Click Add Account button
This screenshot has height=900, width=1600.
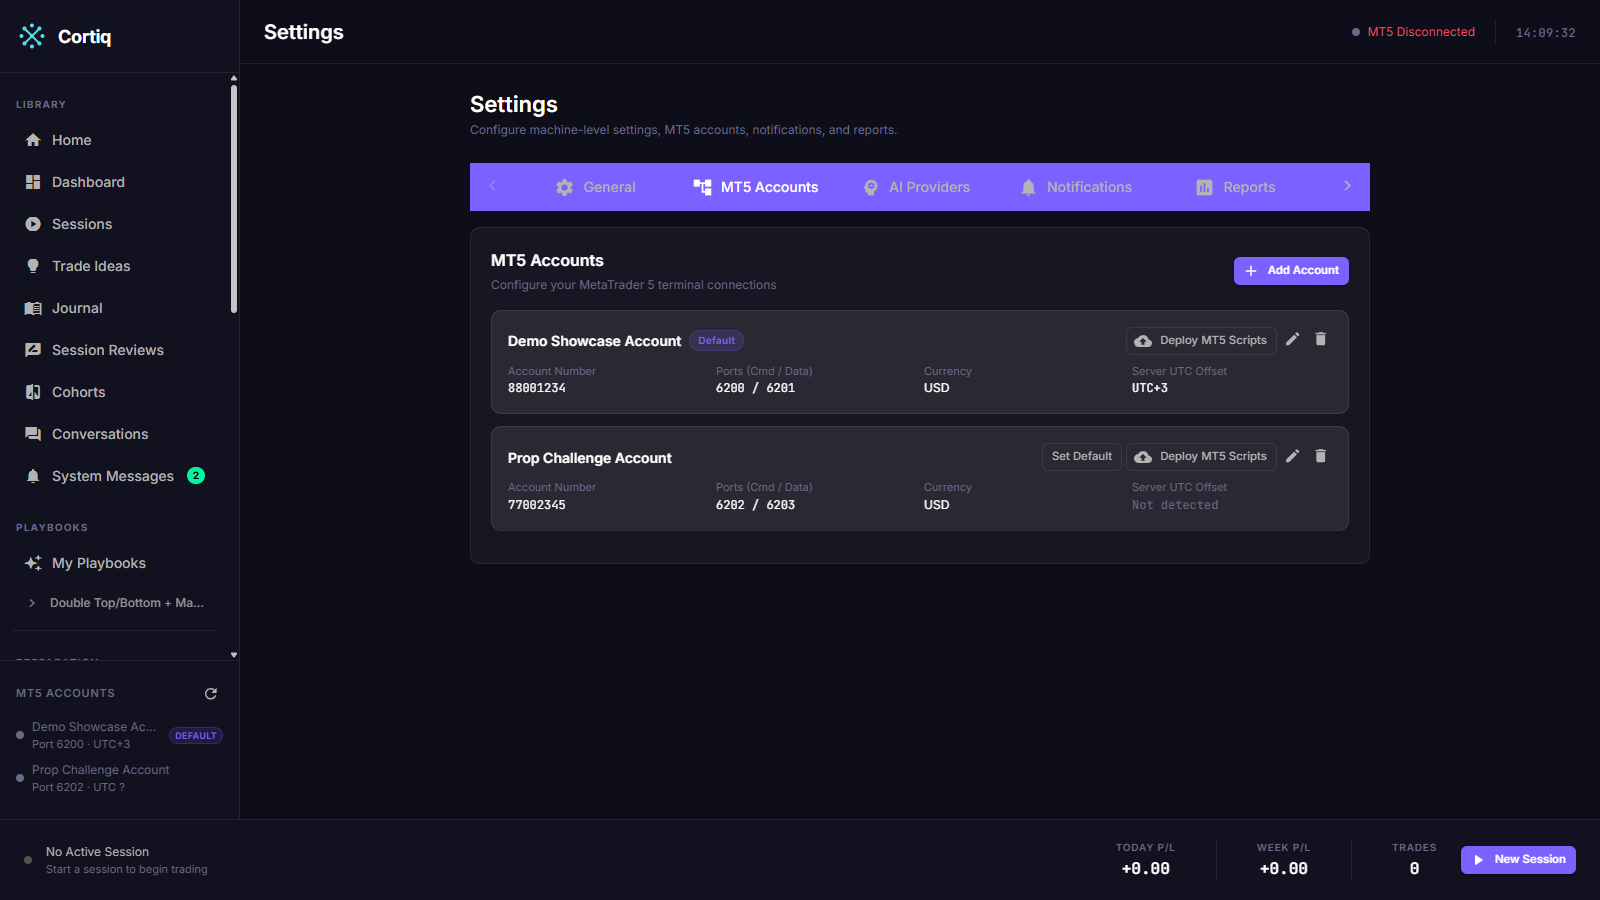pyautogui.click(x=1291, y=271)
